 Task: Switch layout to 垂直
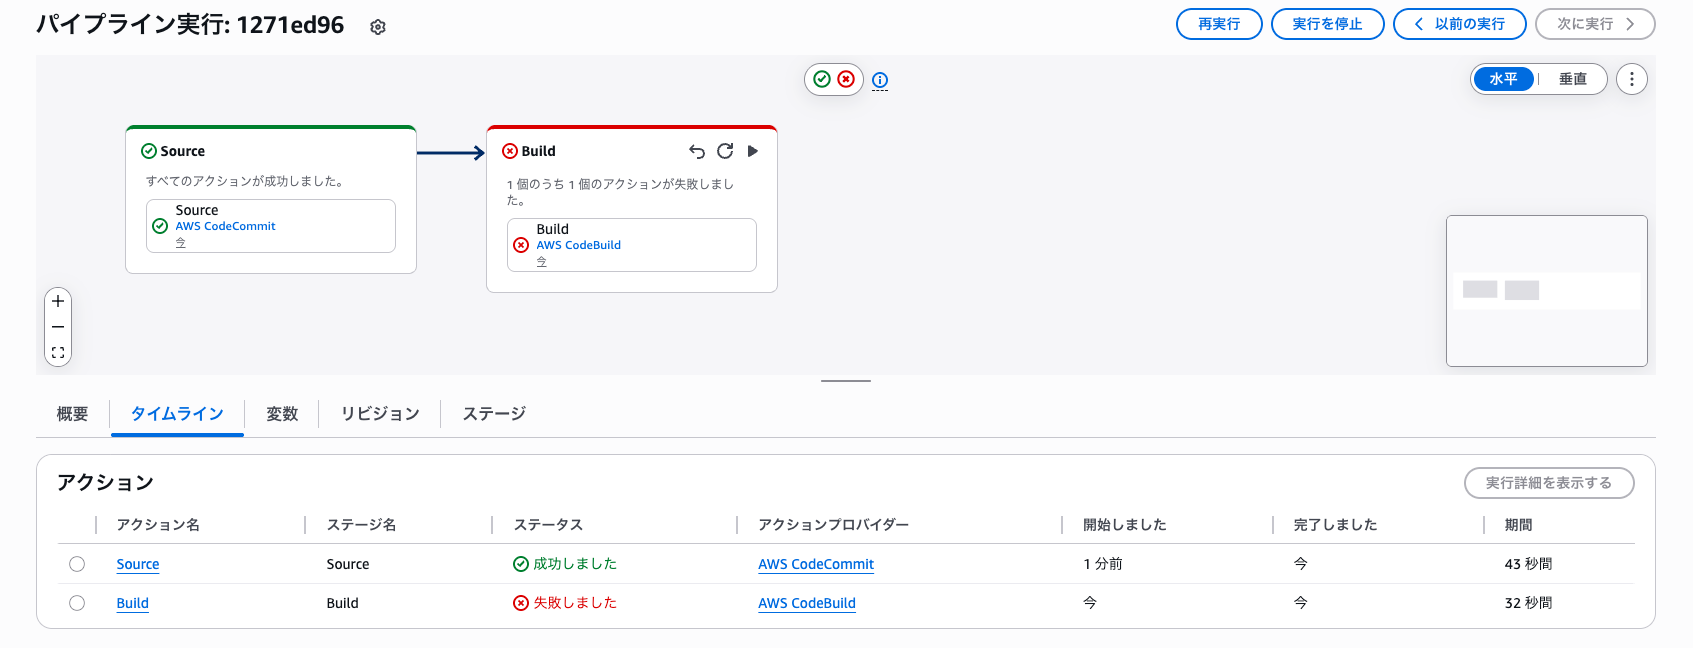[x=1573, y=79]
